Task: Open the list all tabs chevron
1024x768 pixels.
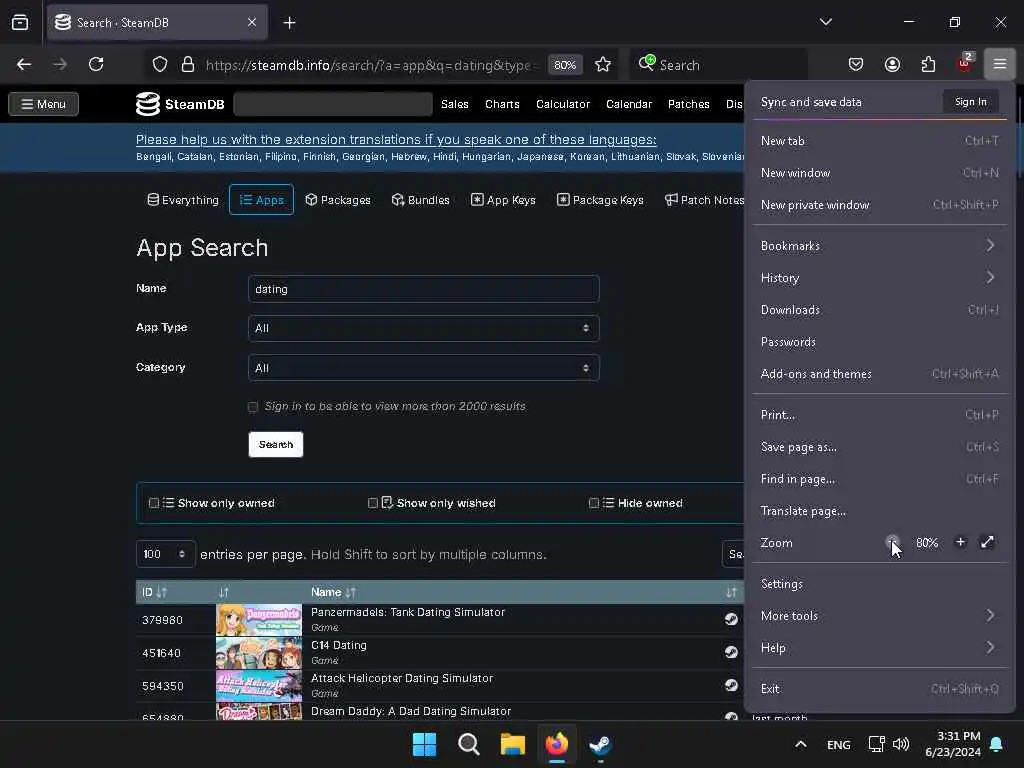Action: [x=825, y=22]
